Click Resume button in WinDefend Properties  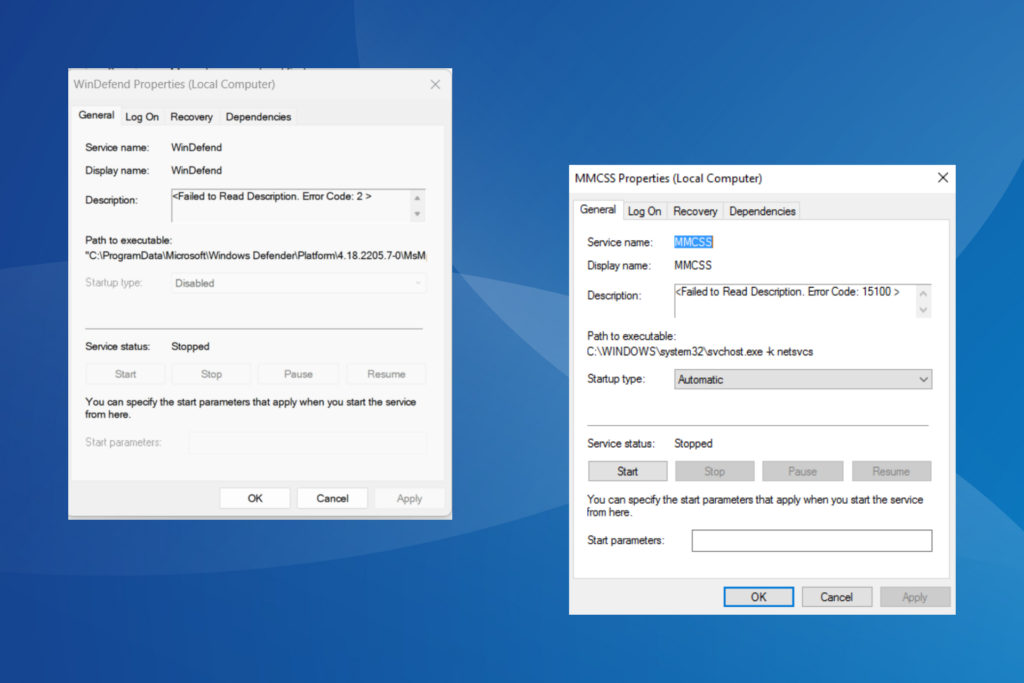(386, 374)
